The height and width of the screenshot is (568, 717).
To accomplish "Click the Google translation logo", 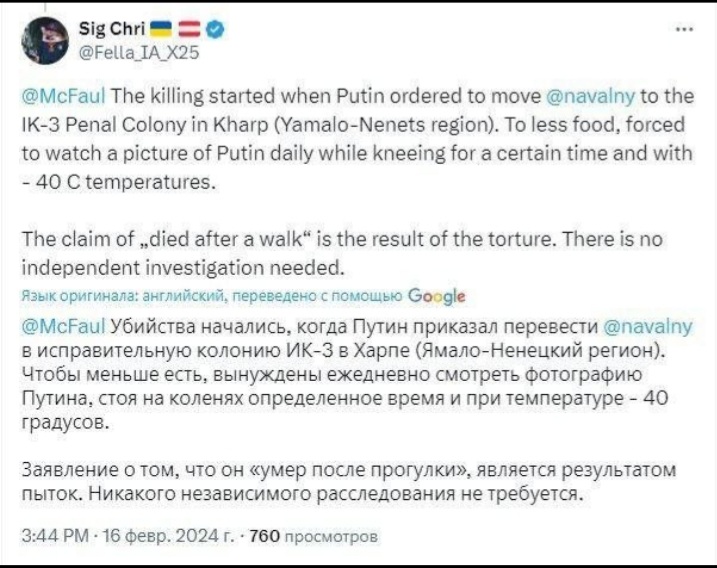I will point(436,297).
